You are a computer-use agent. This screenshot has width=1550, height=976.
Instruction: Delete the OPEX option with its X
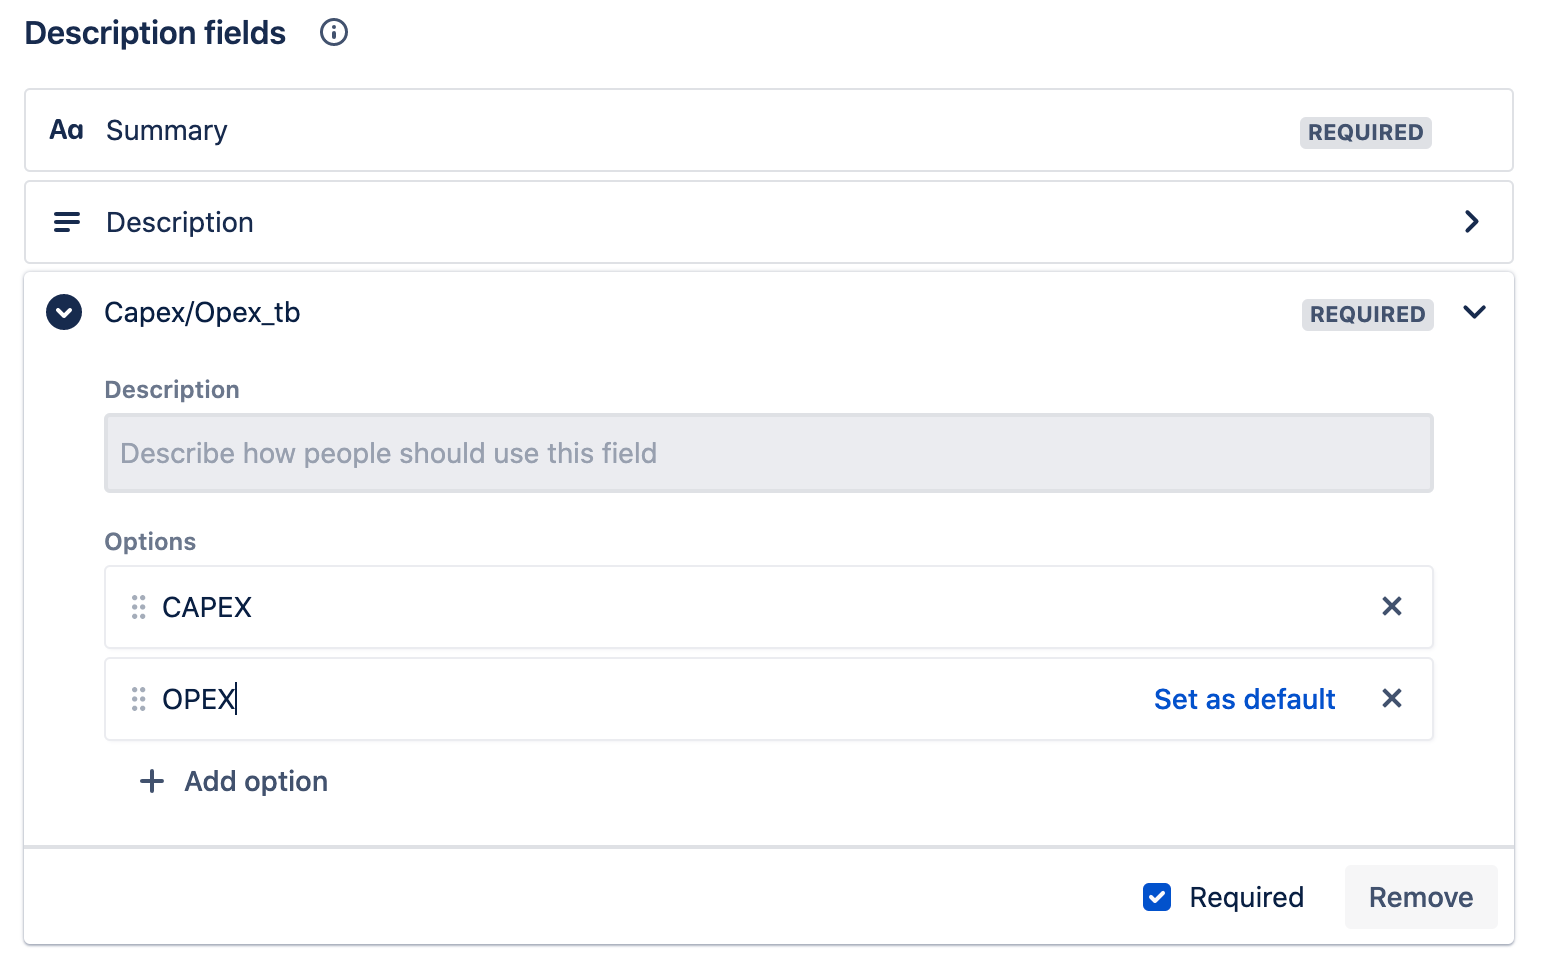1392,698
